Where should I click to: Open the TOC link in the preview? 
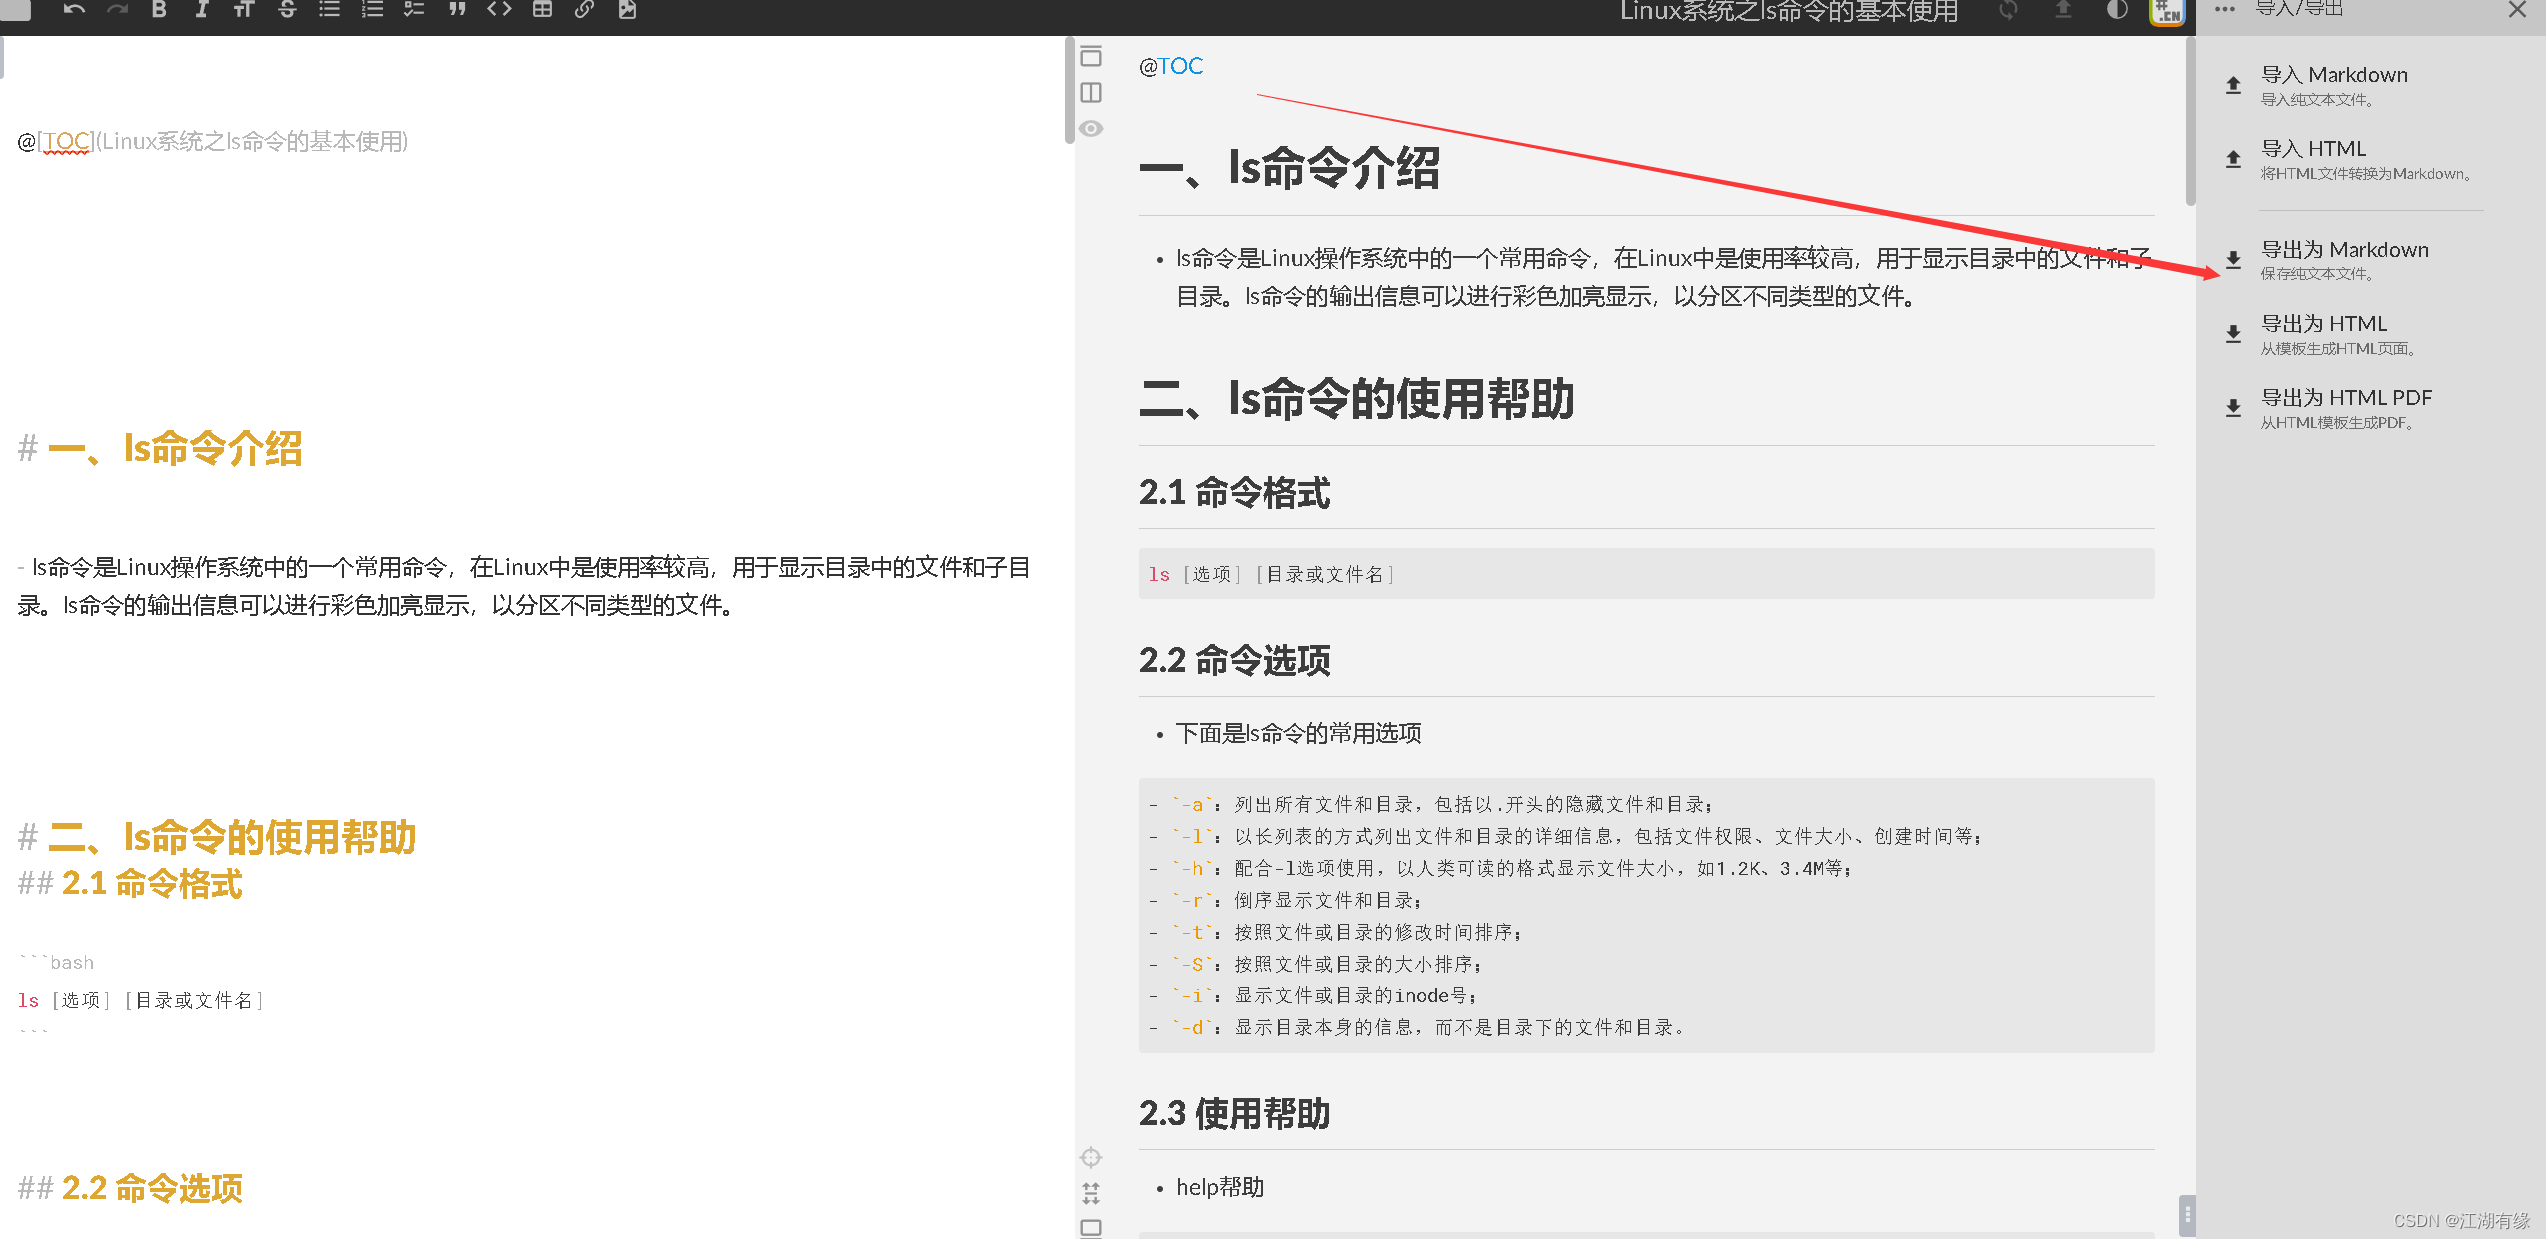[x=1181, y=66]
